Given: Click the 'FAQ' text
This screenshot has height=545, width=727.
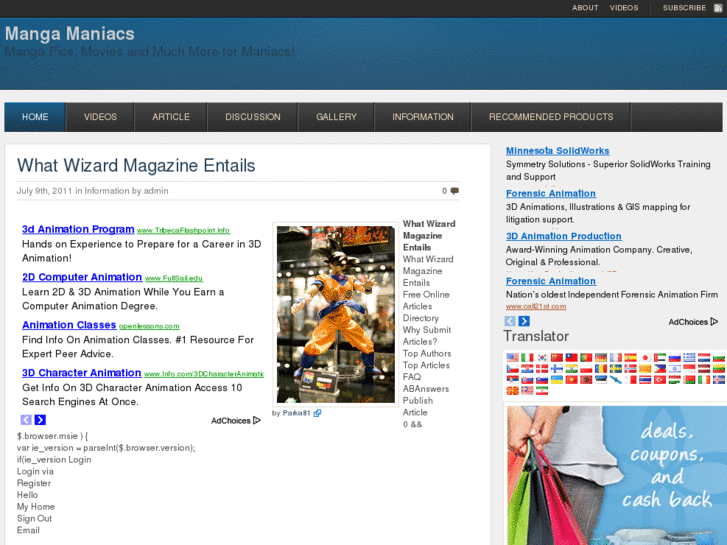Looking at the screenshot, I should pos(412,377).
